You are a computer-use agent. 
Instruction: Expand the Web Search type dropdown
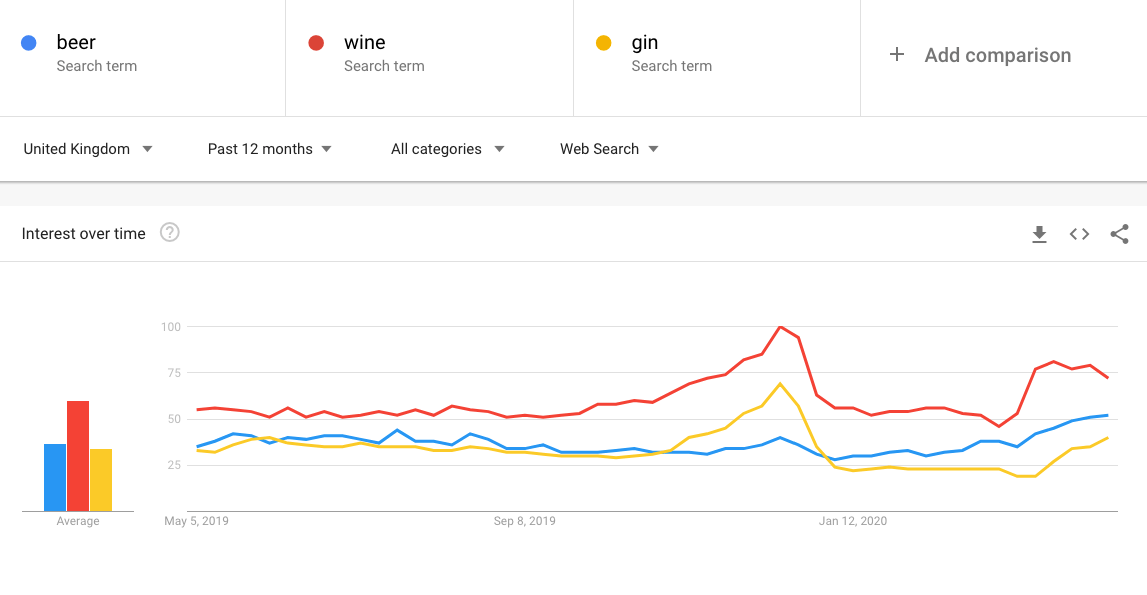click(x=609, y=149)
